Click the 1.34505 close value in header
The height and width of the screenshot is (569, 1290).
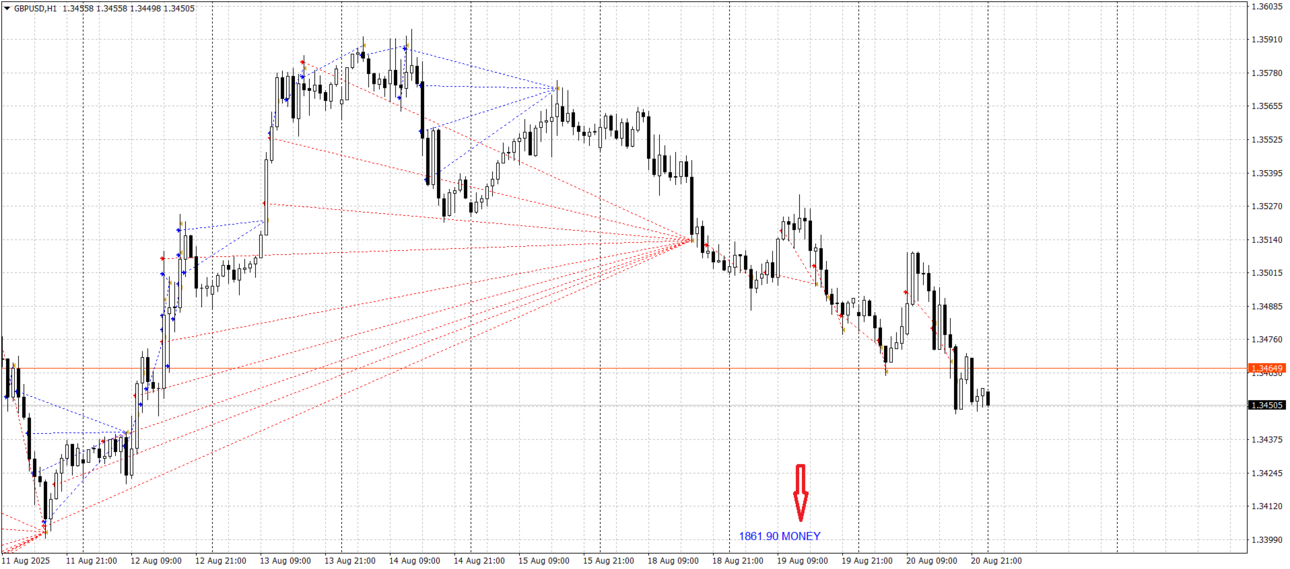178,8
